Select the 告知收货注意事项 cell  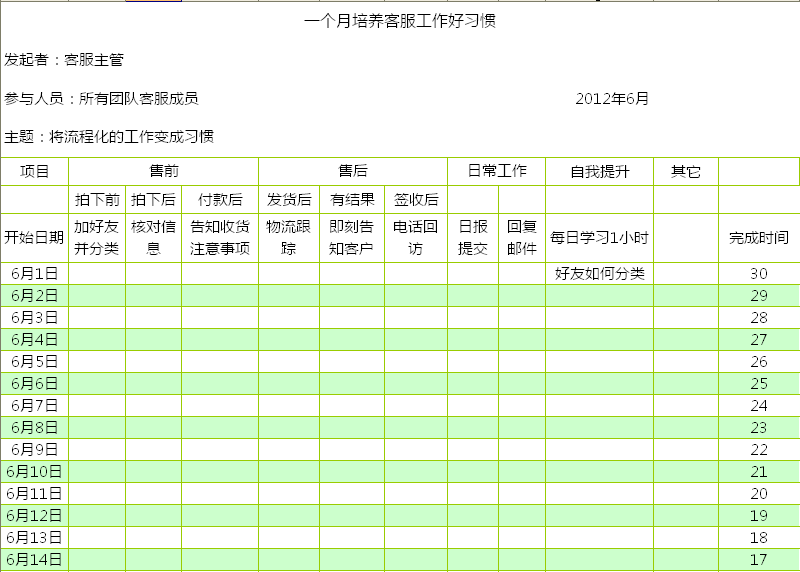[x=220, y=238]
